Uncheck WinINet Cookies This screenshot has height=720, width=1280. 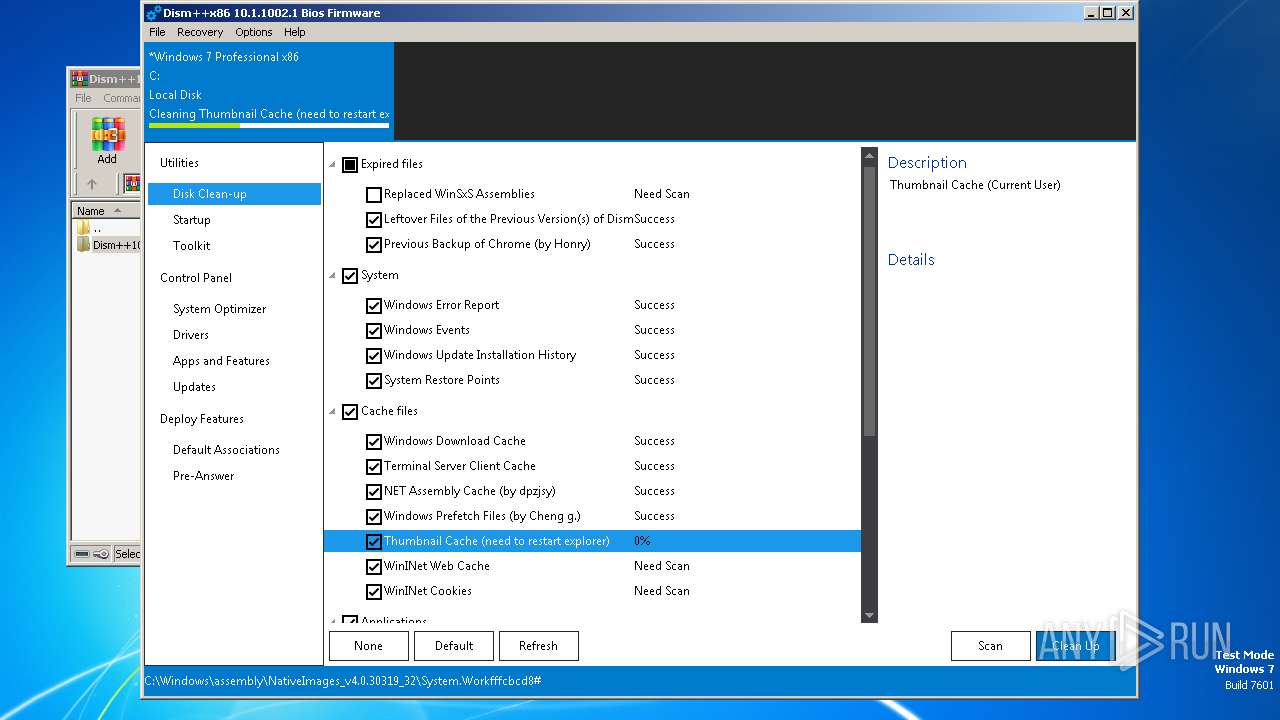(x=374, y=592)
